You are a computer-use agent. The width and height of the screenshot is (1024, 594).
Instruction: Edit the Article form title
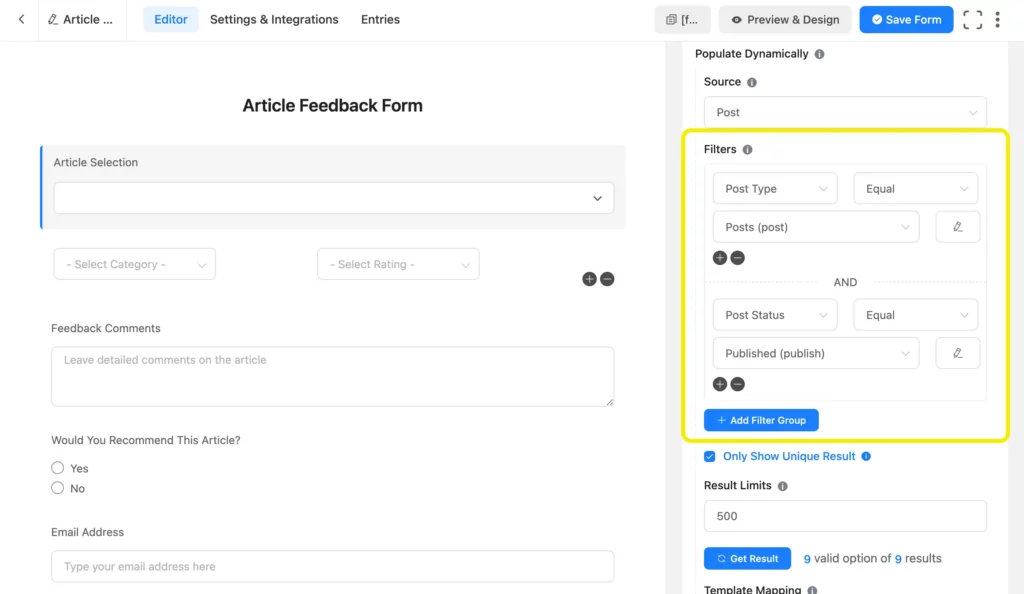[81, 20]
